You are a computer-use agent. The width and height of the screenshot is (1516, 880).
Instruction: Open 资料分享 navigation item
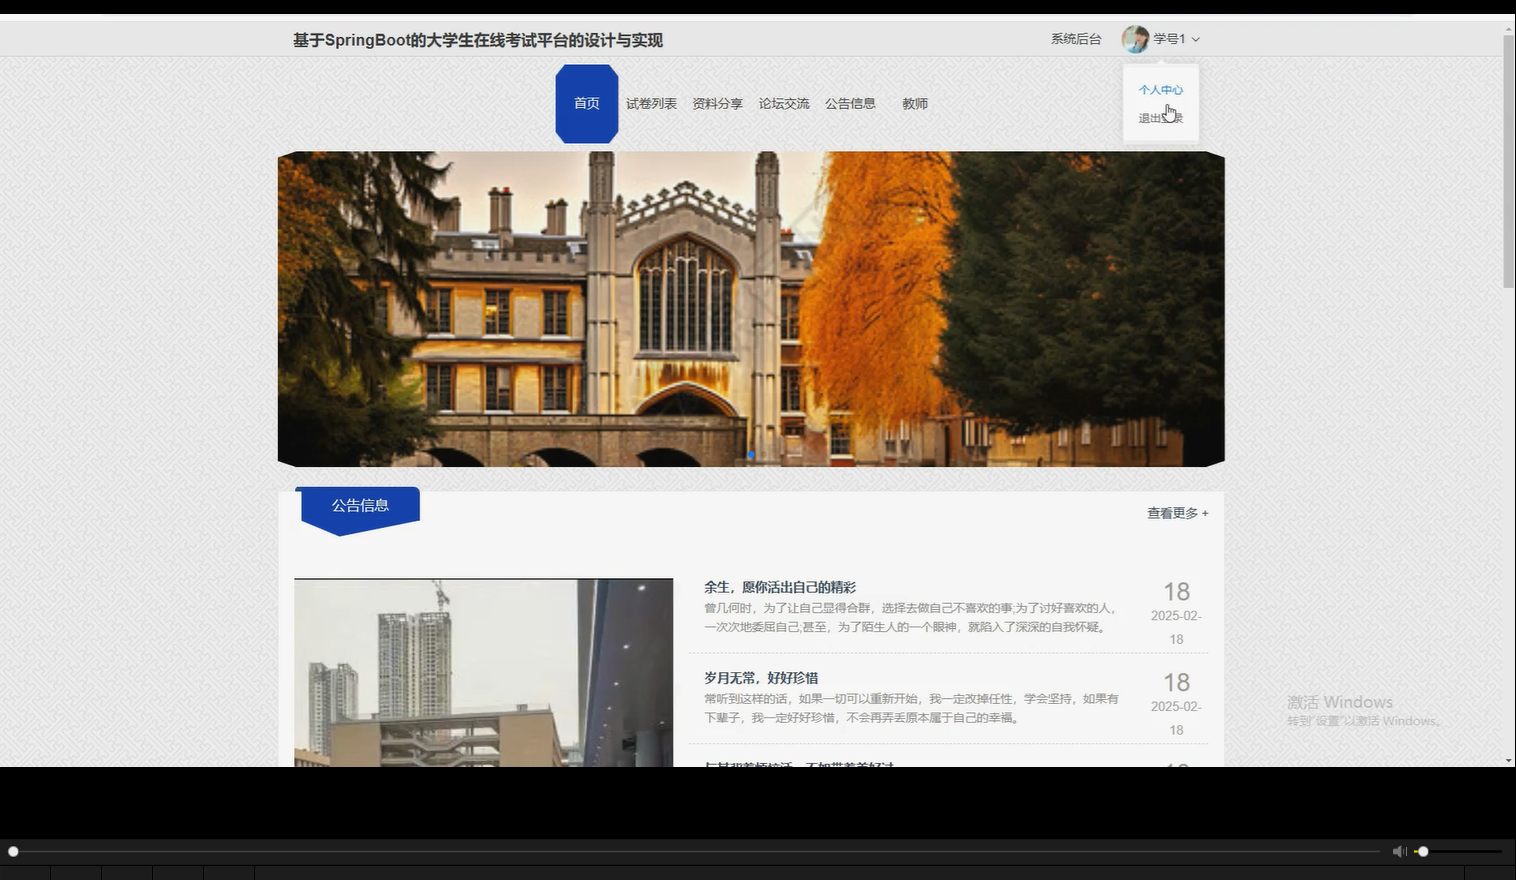(x=717, y=104)
